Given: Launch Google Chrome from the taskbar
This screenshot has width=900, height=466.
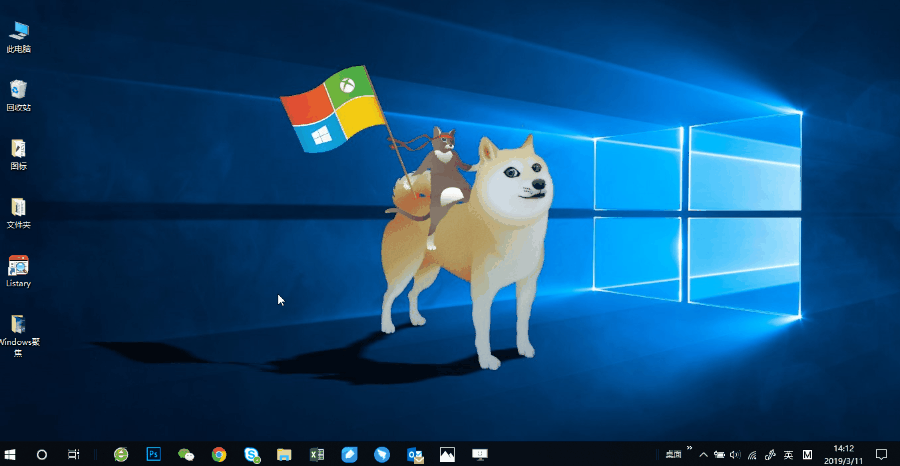Looking at the screenshot, I should click(x=219, y=455).
